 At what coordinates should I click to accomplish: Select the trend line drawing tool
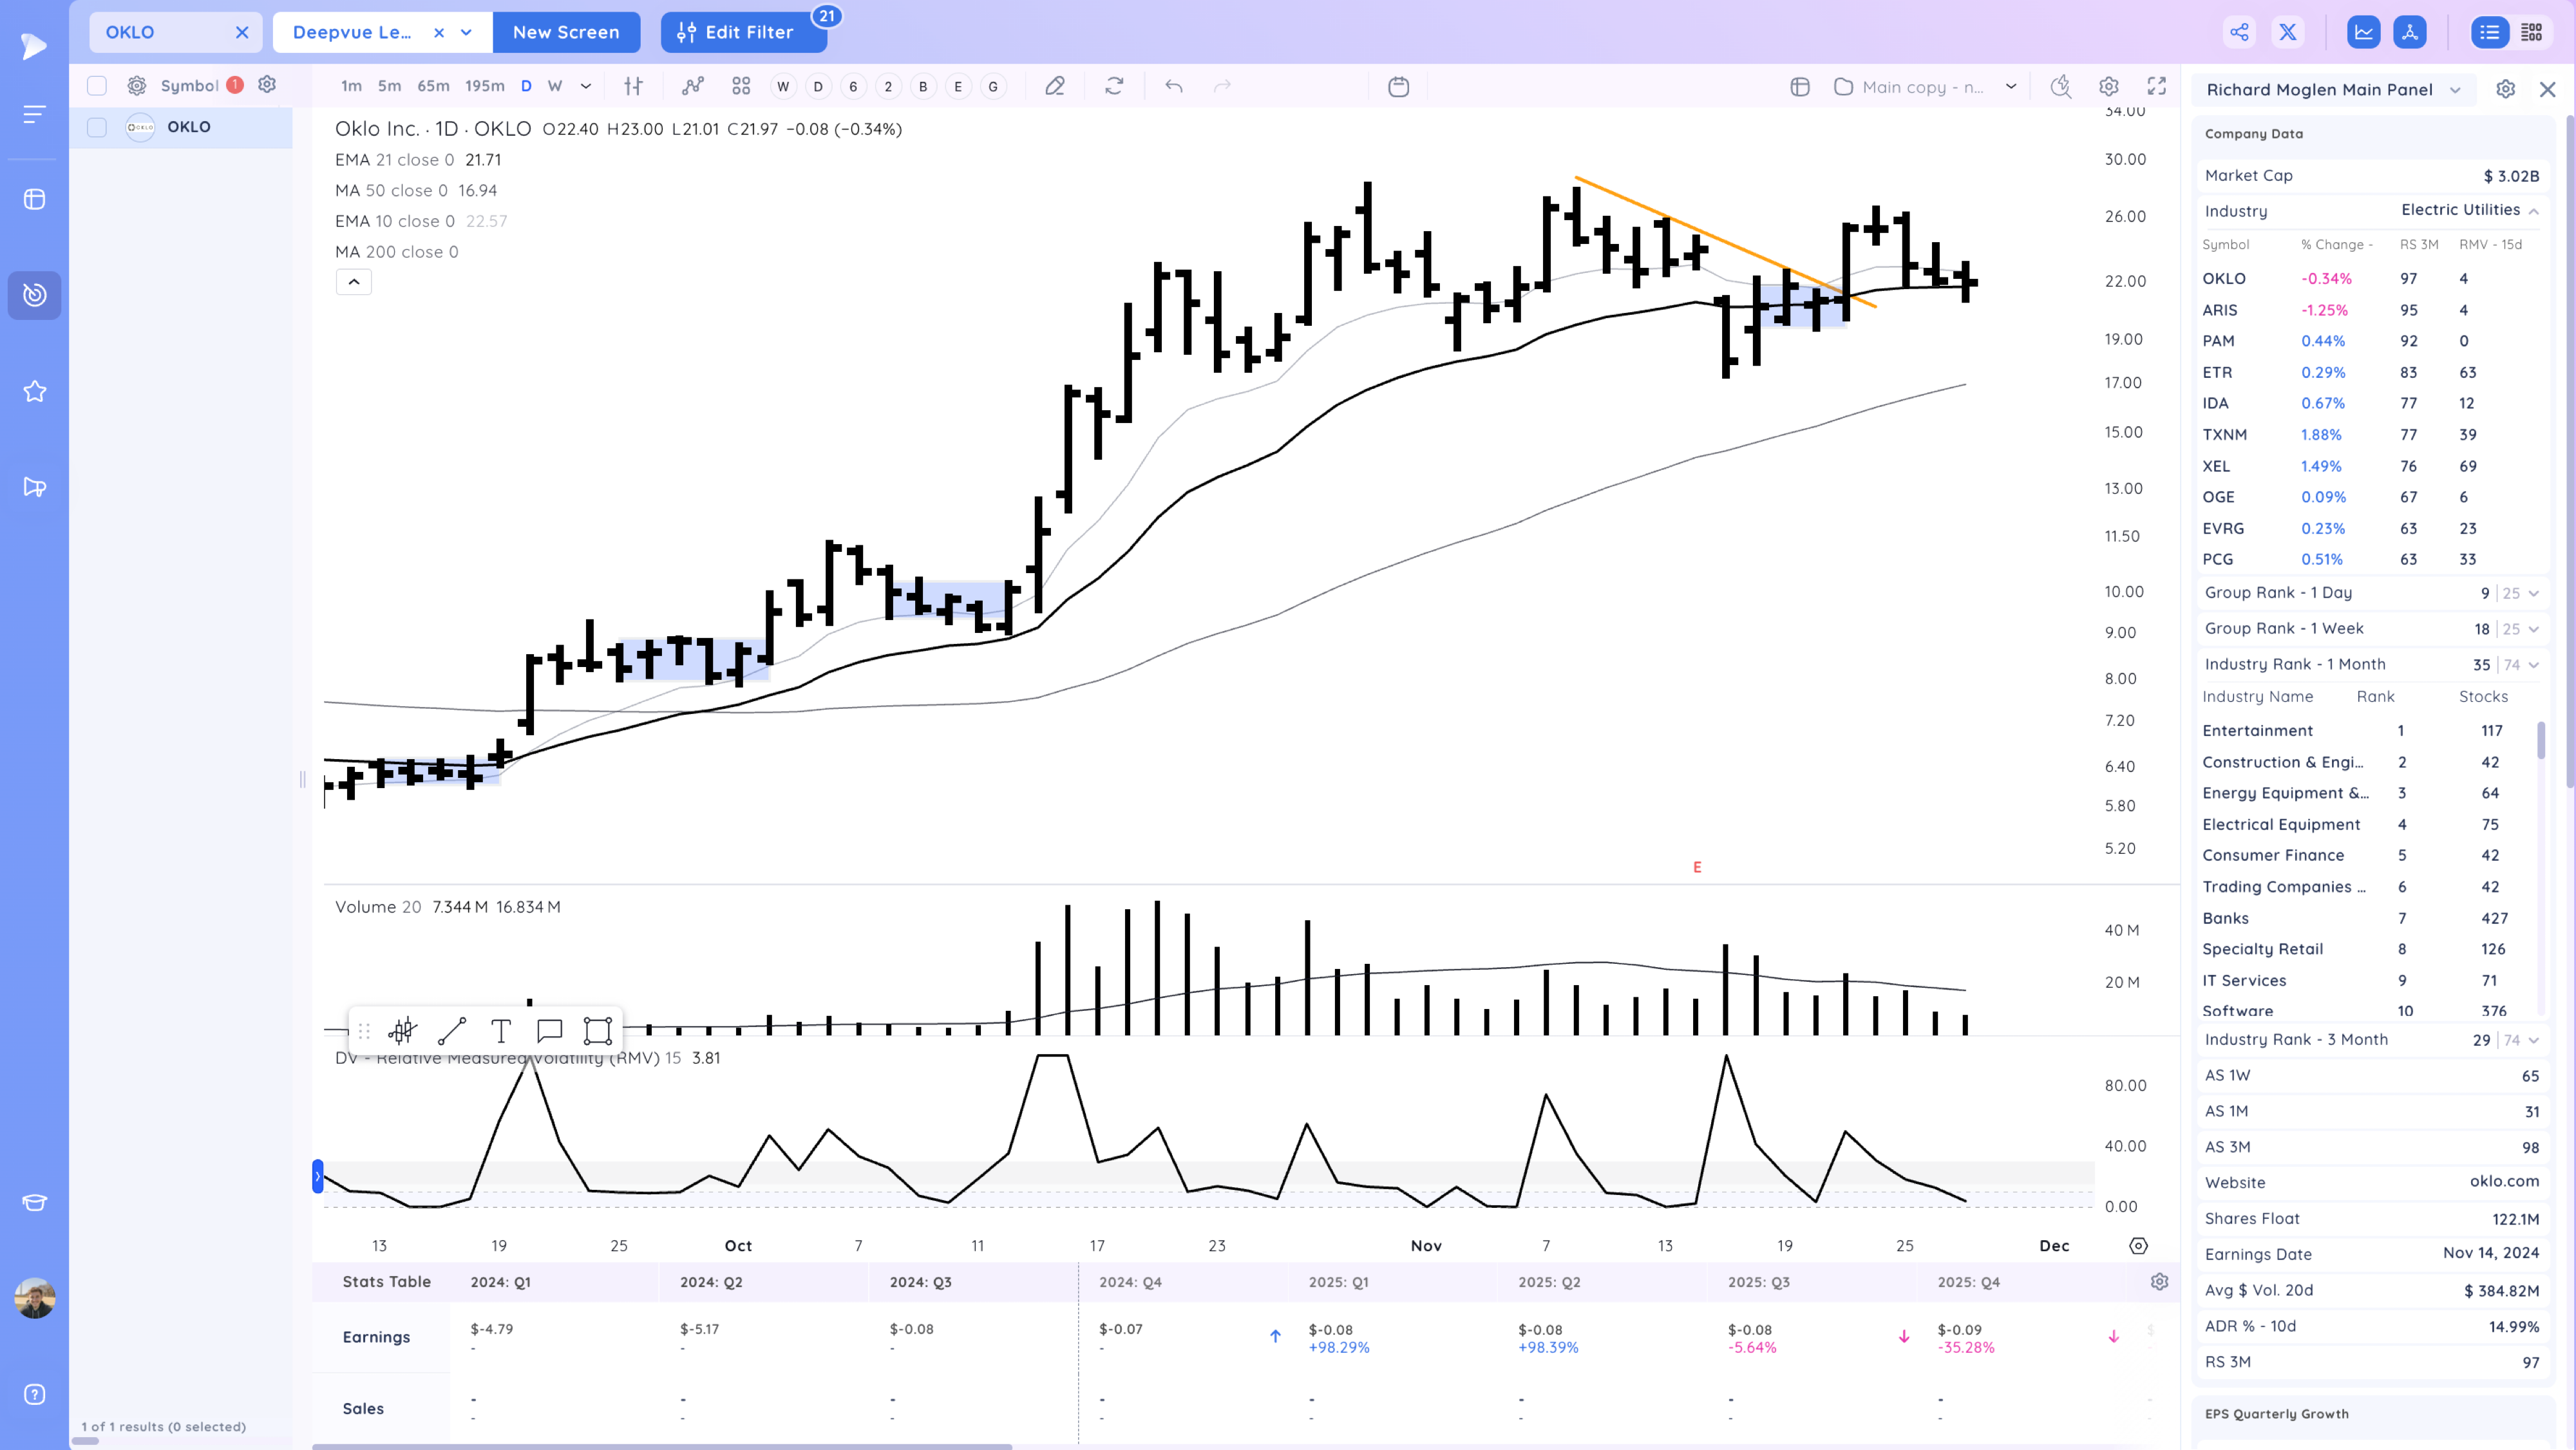coord(452,1030)
